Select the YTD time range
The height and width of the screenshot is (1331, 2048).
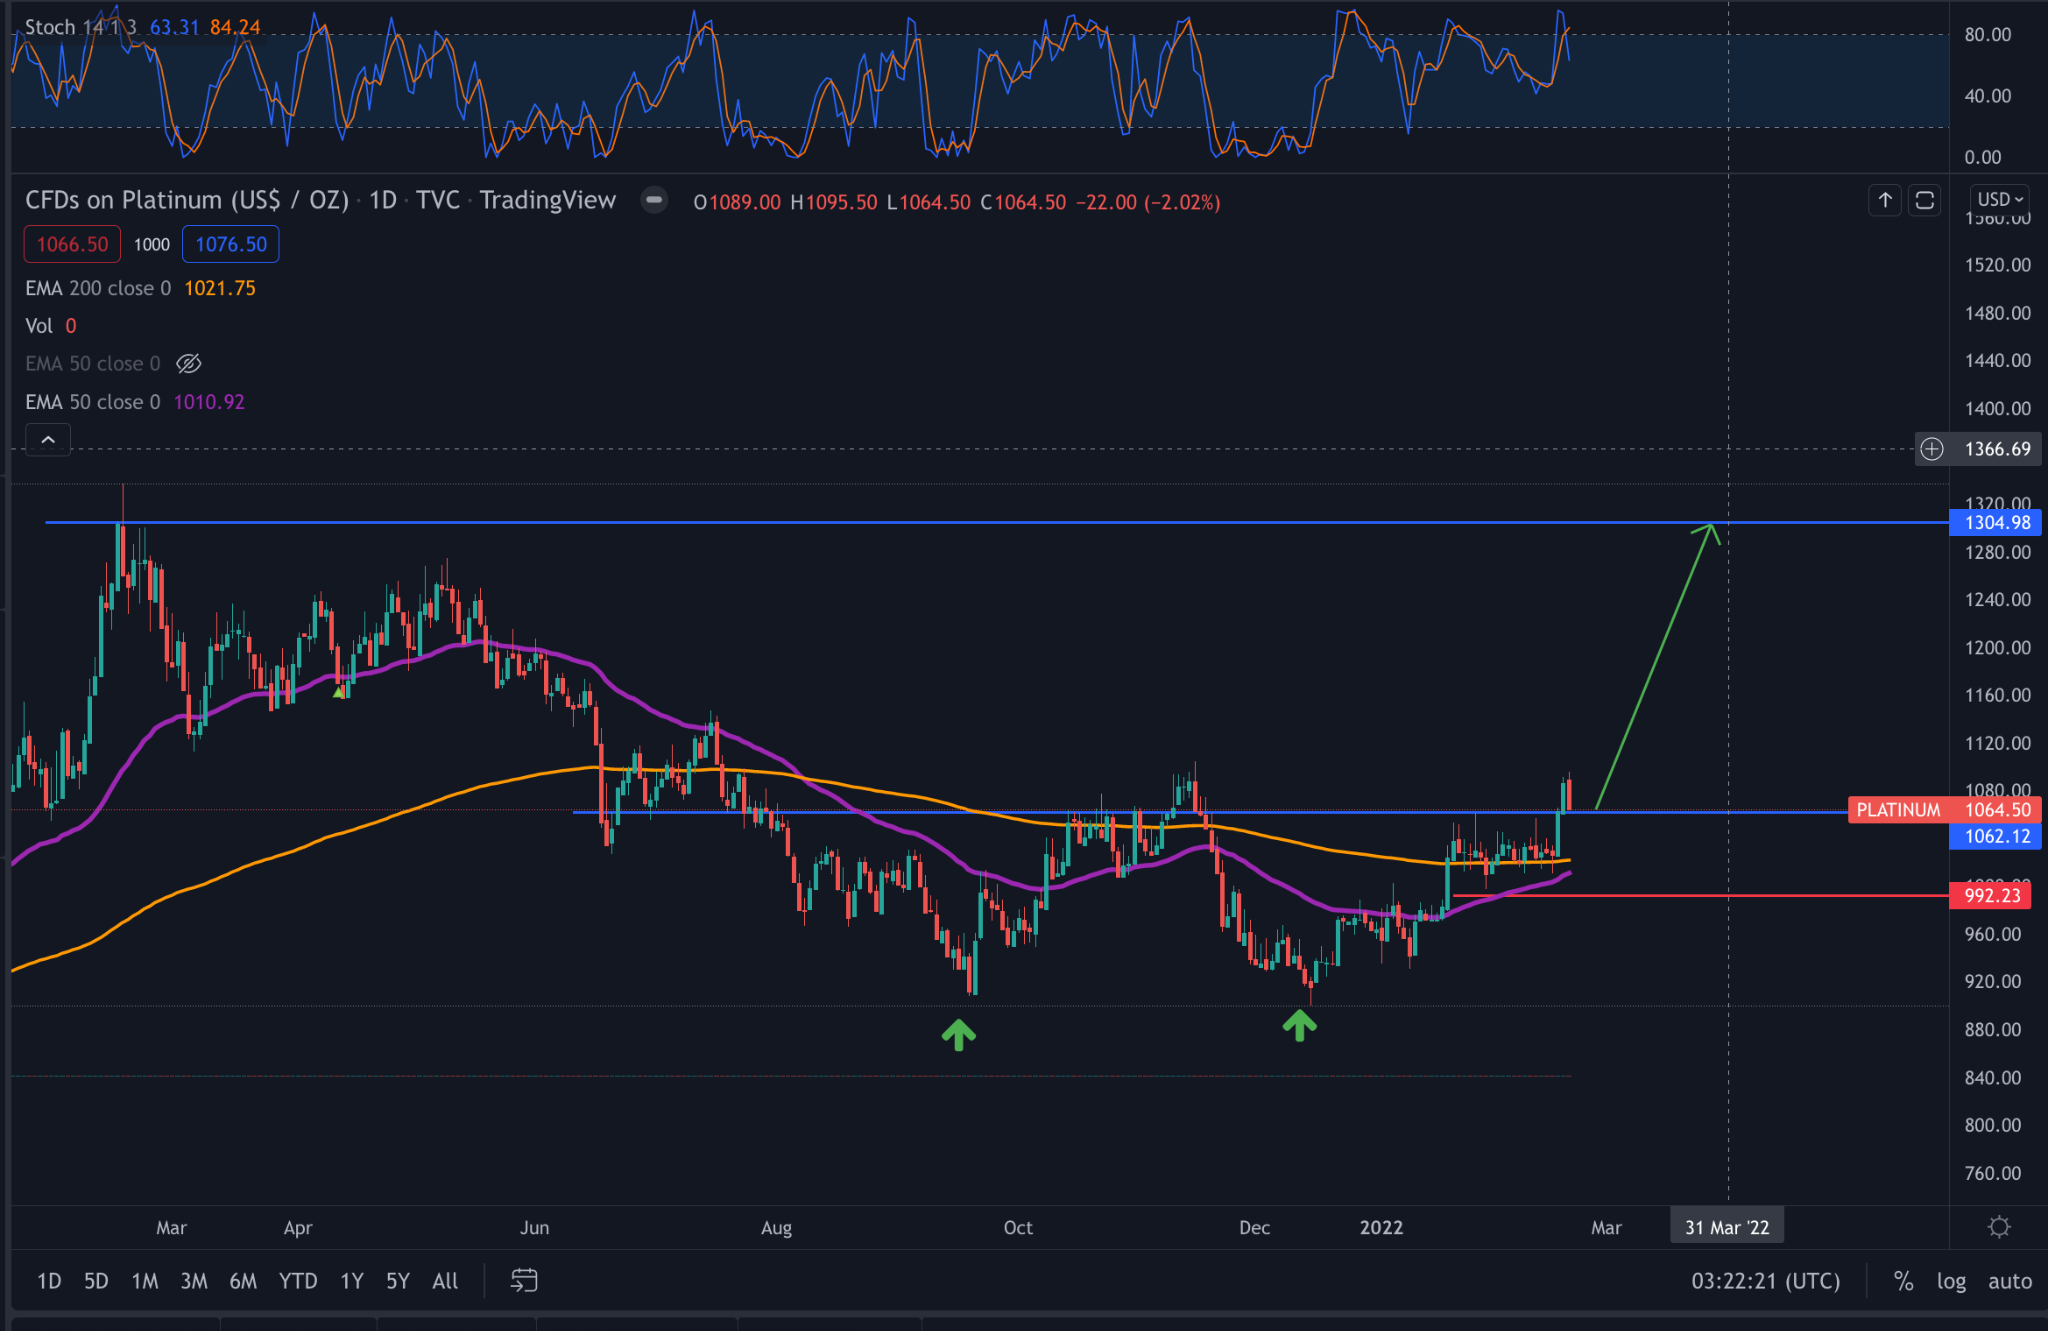point(297,1281)
